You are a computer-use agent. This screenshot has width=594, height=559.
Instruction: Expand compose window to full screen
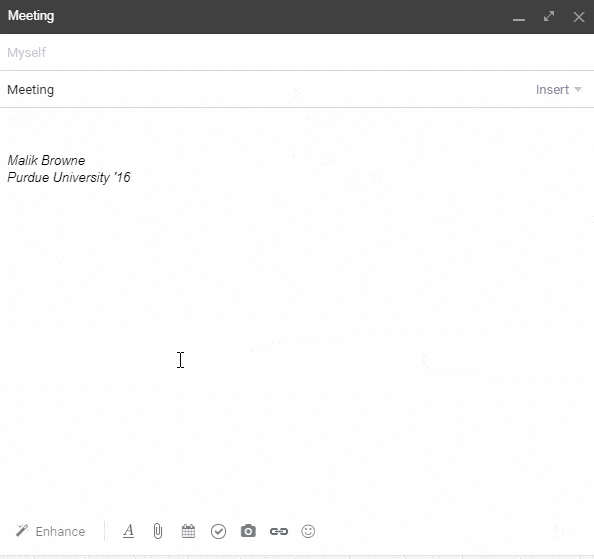[x=549, y=16]
